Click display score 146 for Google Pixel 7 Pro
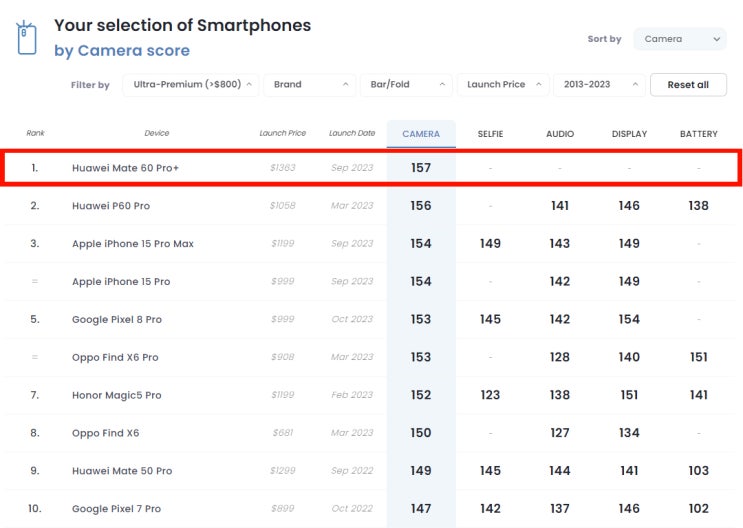Viewport: 743px width, 528px height. [x=629, y=509]
